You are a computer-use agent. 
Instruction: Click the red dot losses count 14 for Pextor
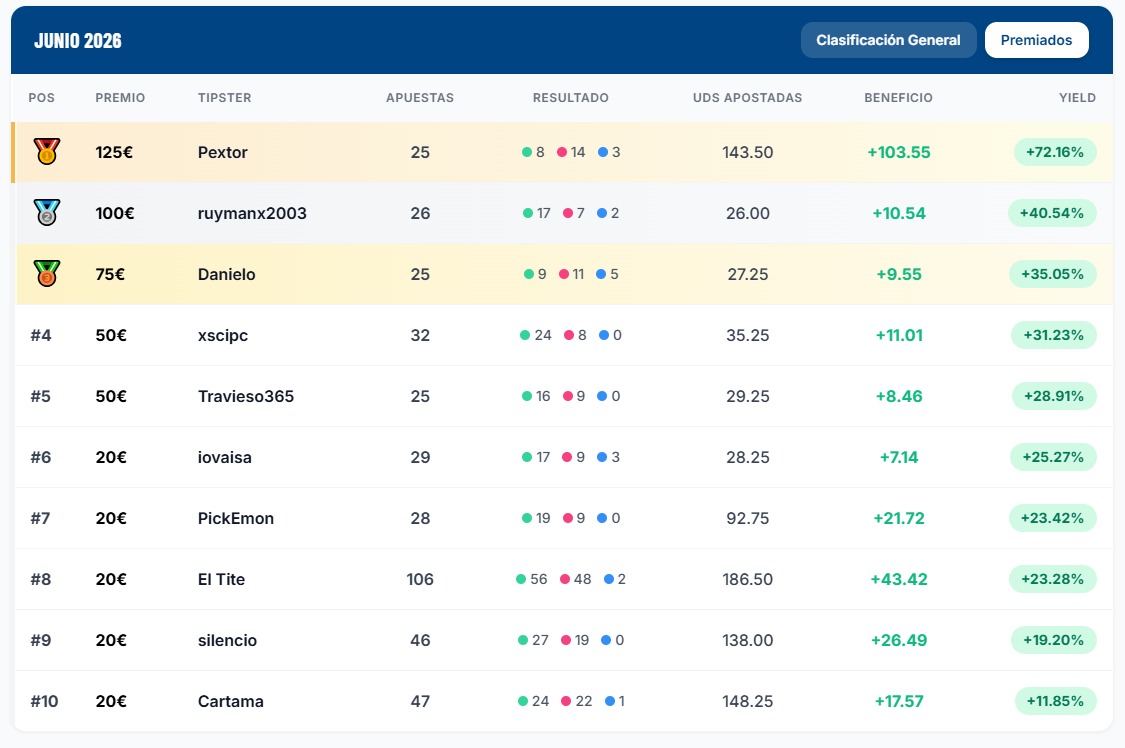[571, 152]
